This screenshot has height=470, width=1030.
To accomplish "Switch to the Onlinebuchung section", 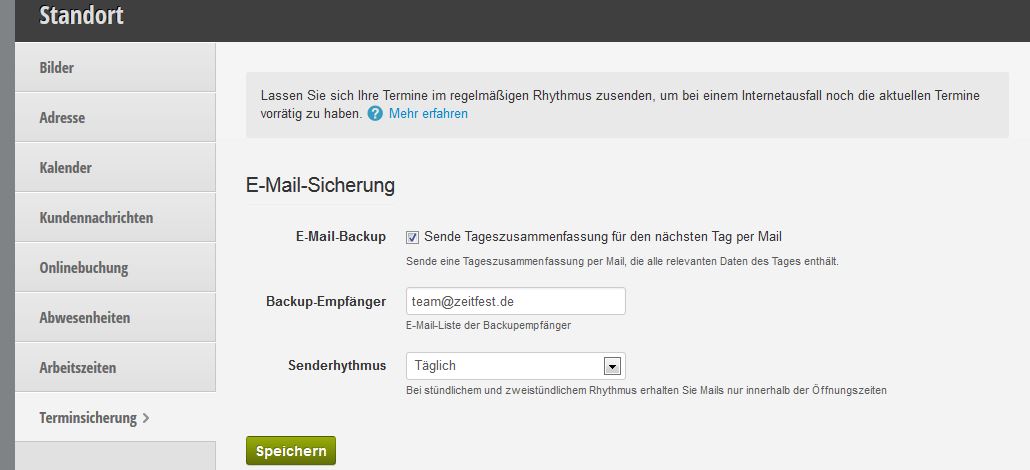I will [84, 268].
